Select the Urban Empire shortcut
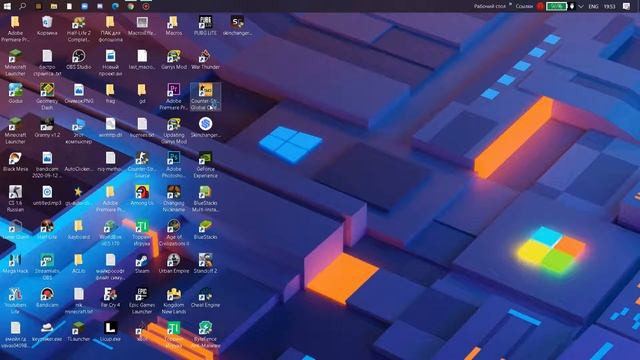This screenshot has width=640, height=360. click(x=174, y=263)
